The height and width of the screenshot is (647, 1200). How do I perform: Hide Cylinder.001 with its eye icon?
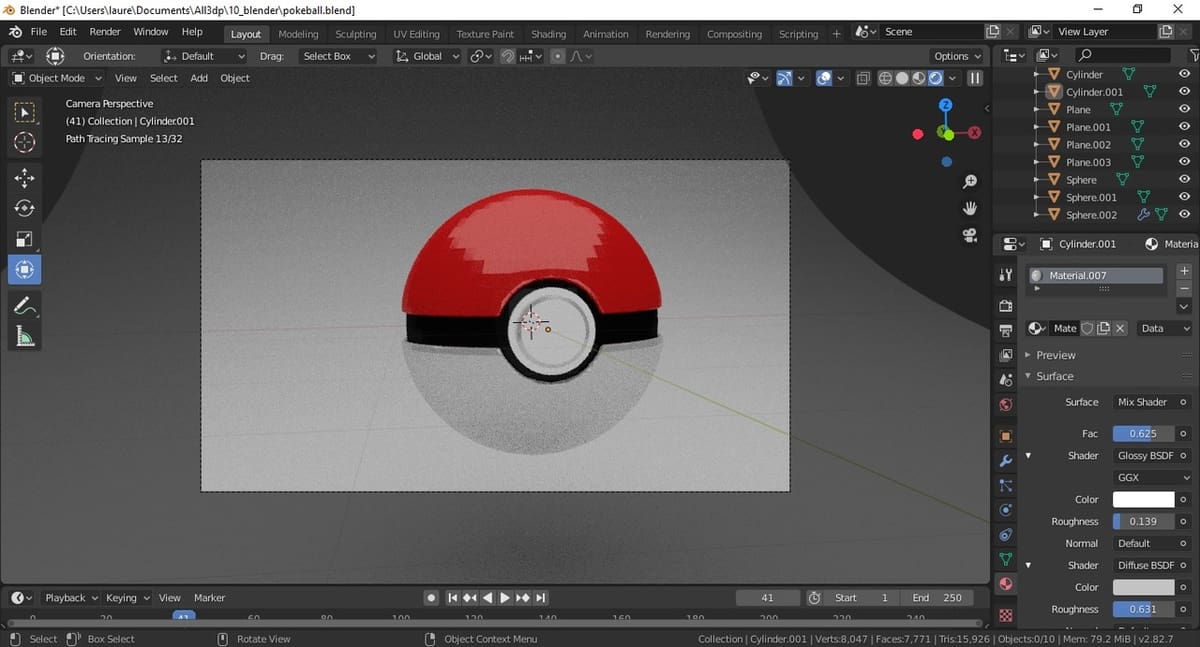[x=1184, y=92]
